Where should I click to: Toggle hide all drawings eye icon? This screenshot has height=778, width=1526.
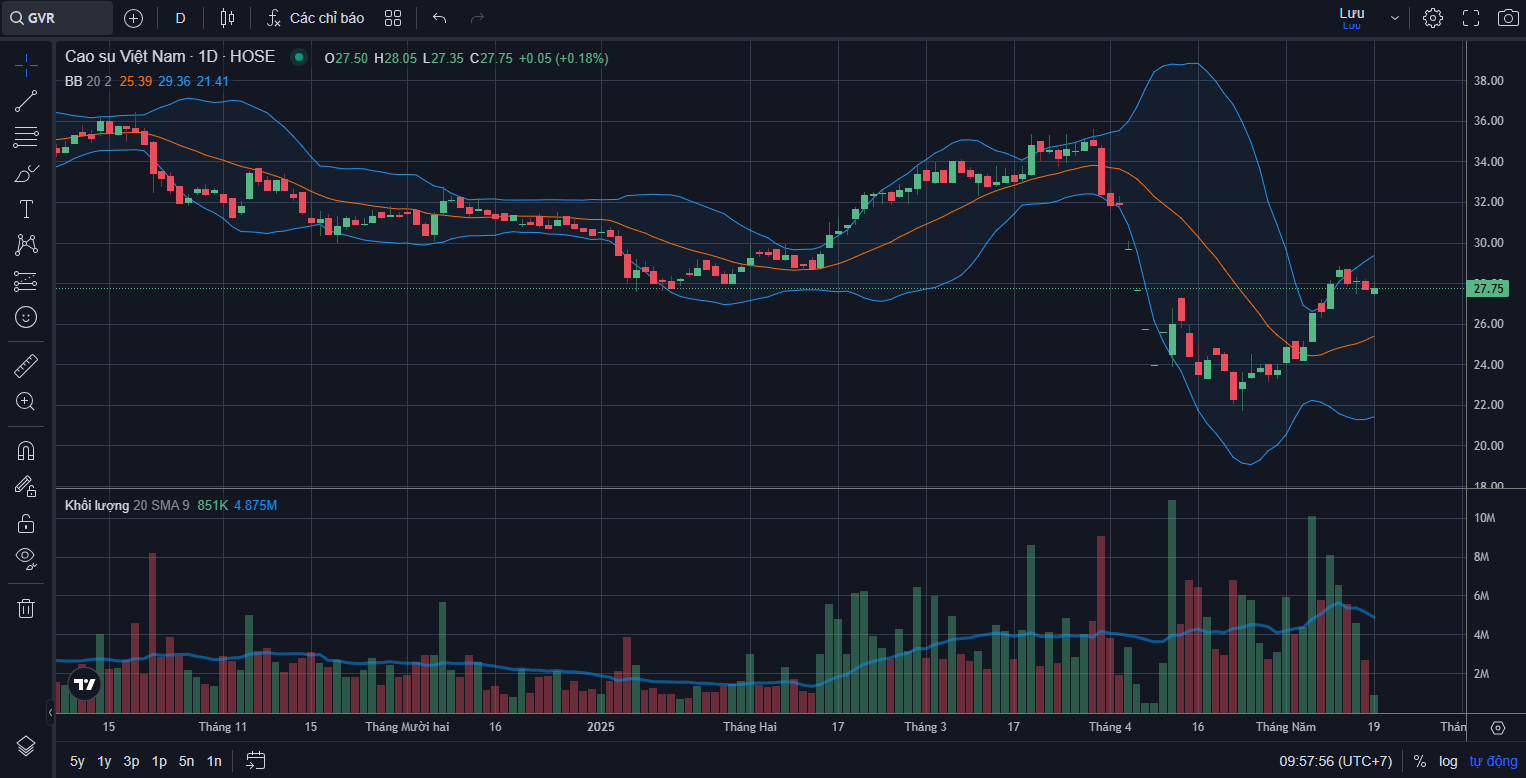(26, 559)
